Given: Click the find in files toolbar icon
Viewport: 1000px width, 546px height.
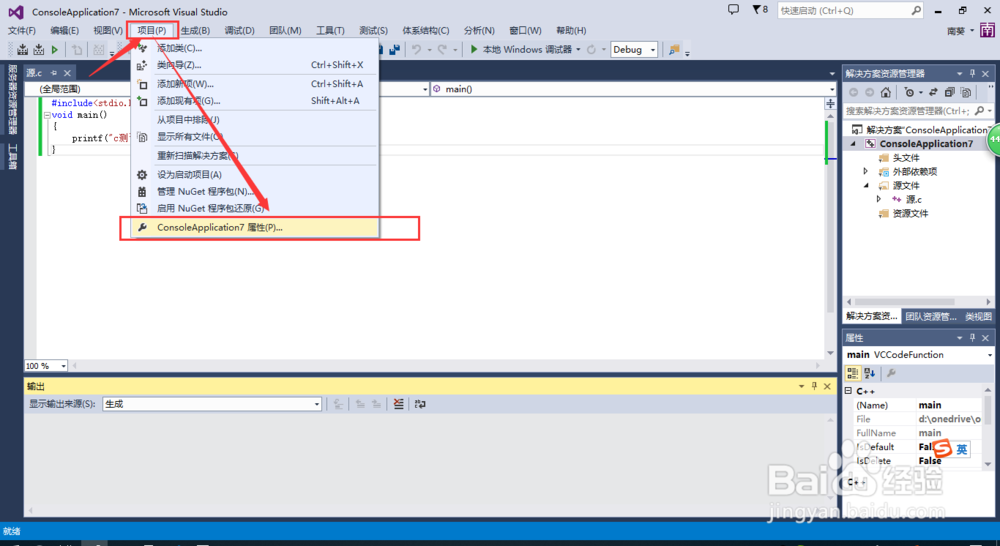Looking at the screenshot, I should 673,50.
